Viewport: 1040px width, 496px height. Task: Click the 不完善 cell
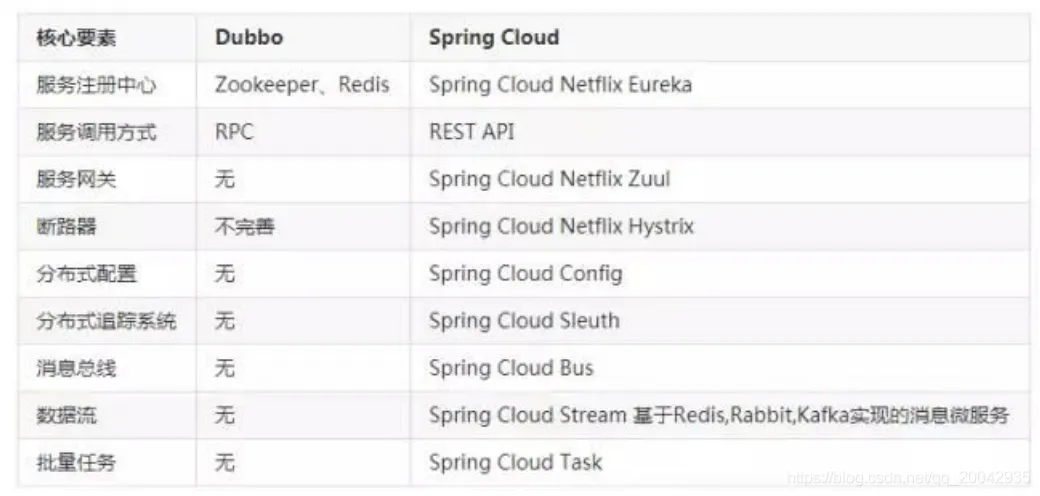pyautogui.click(x=244, y=227)
